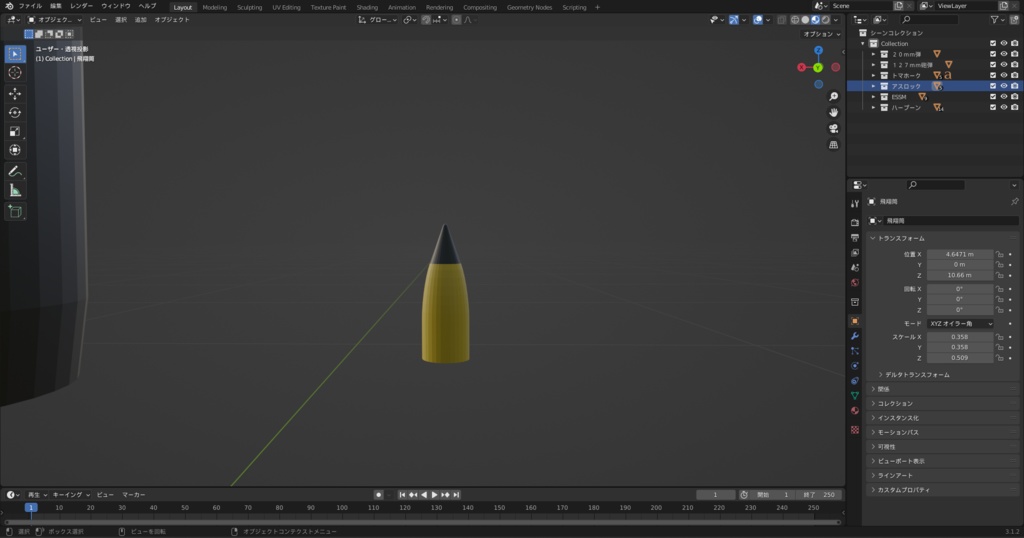Open the レンダー menu

pos(82,7)
